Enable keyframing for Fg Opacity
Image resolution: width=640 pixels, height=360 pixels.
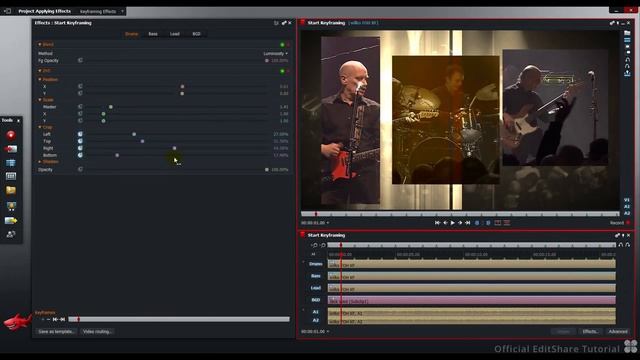[x=80, y=60]
